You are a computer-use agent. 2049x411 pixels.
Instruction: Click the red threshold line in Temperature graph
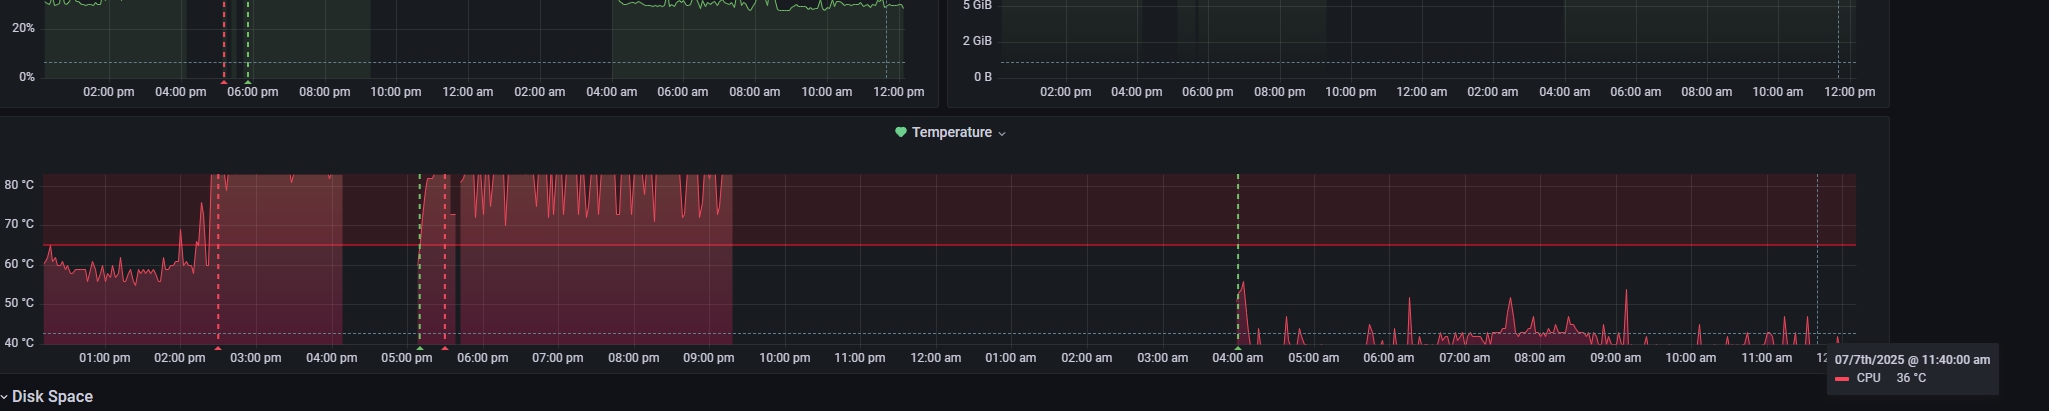[949, 245]
